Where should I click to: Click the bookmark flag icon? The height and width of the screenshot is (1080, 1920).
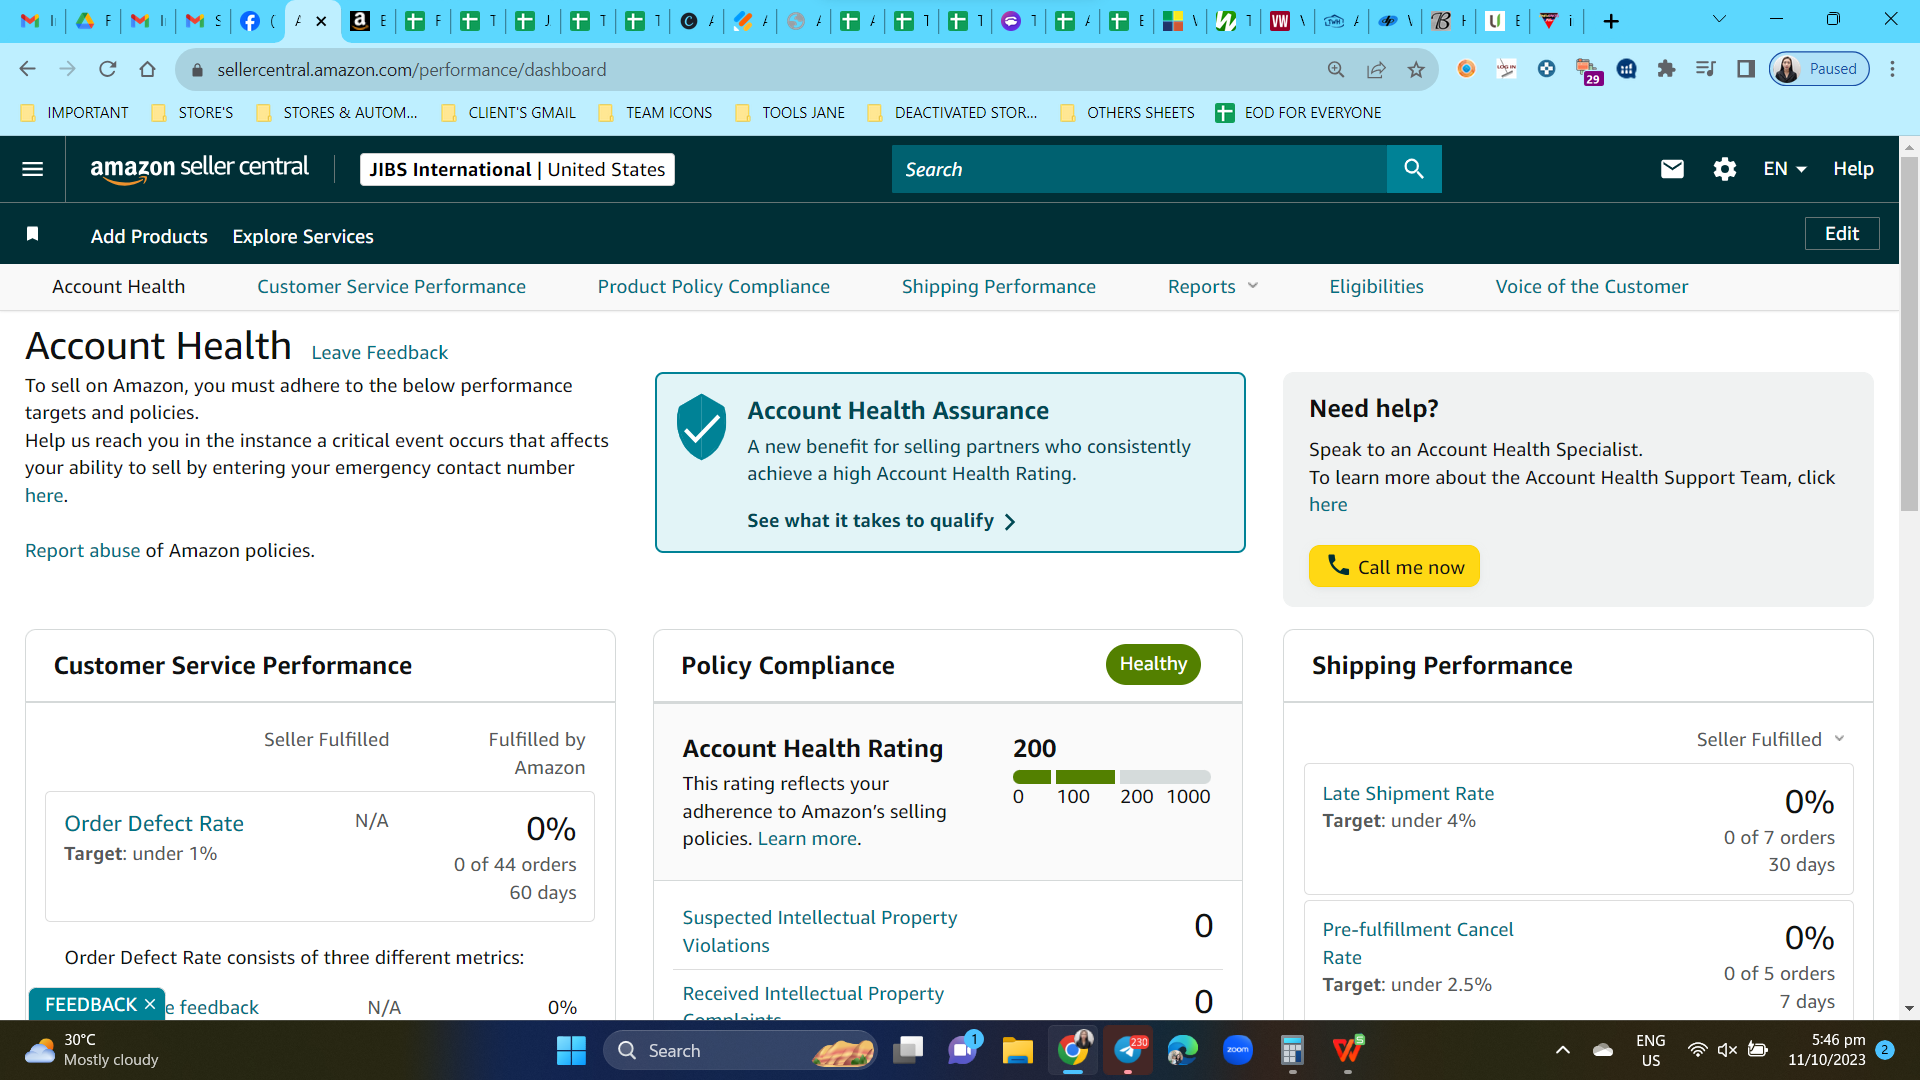click(33, 234)
